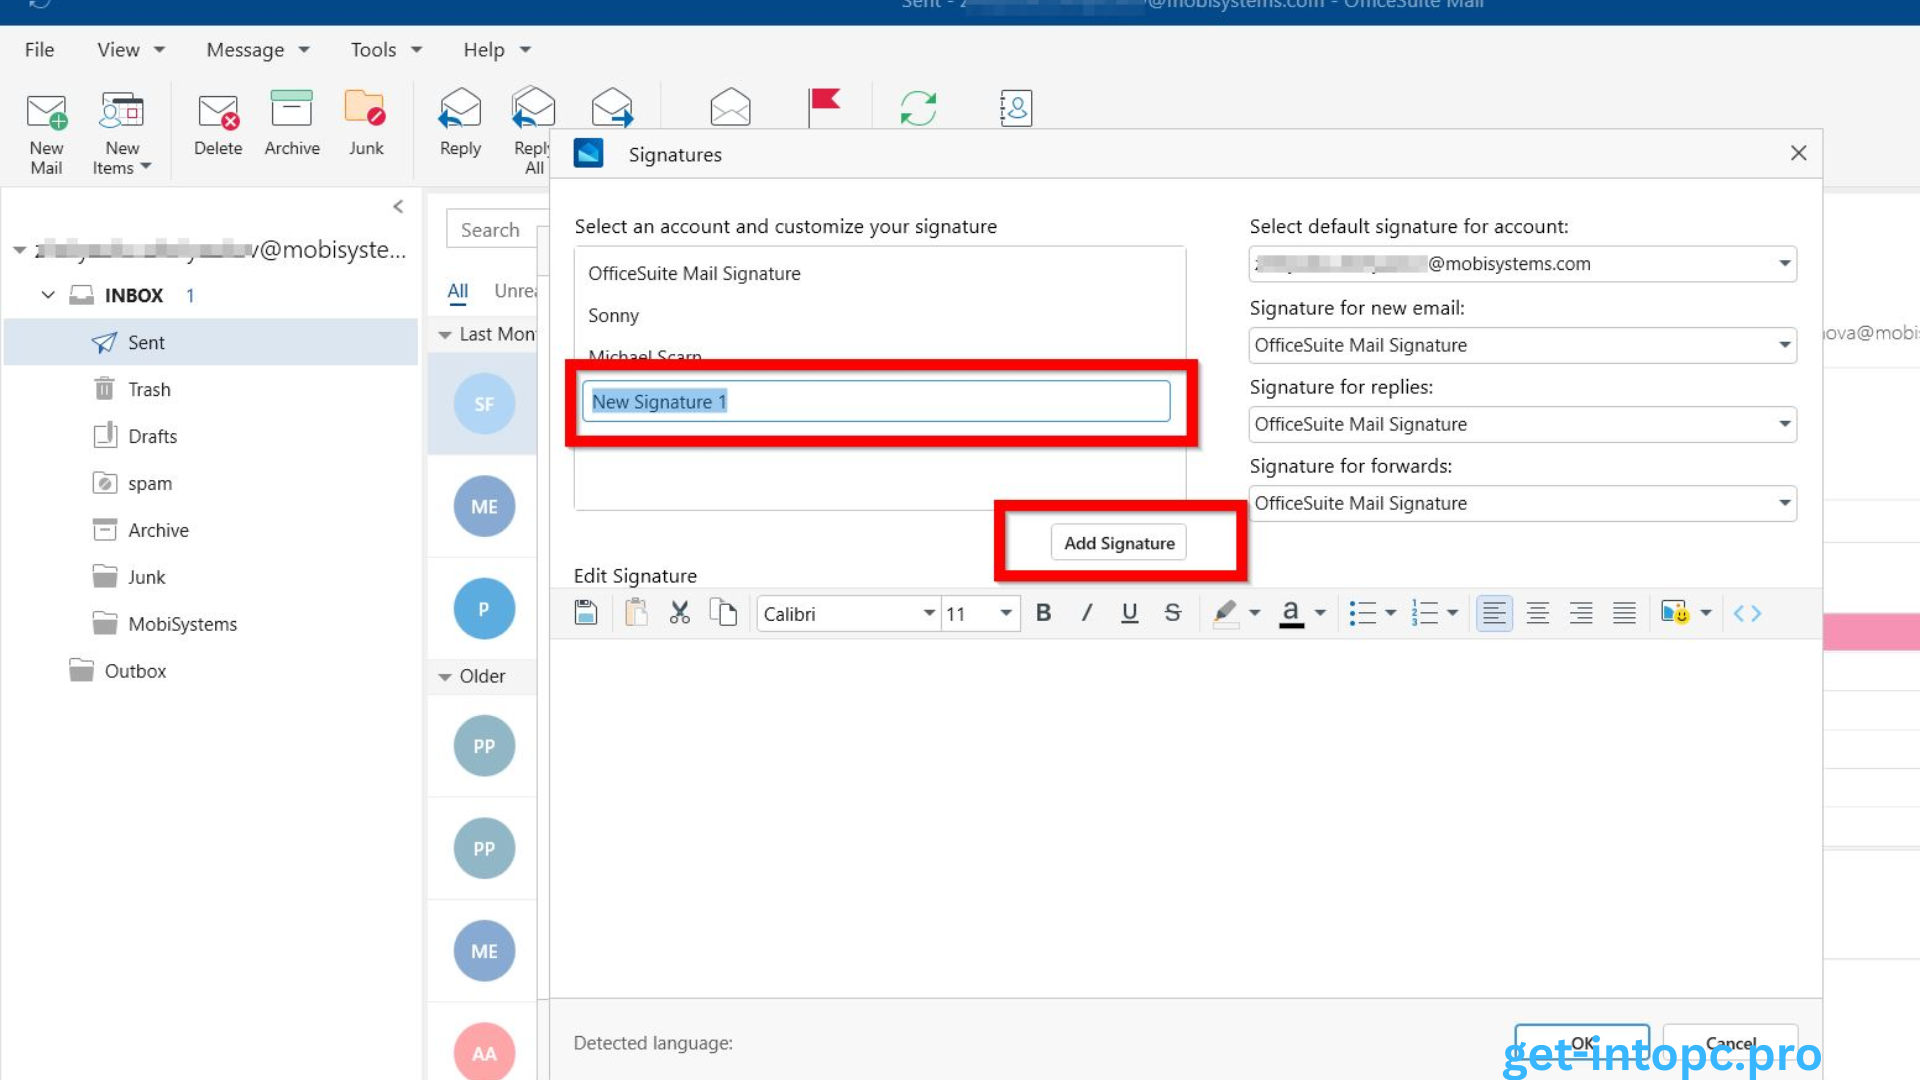Click inside the signature editing area

[x=1185, y=818]
